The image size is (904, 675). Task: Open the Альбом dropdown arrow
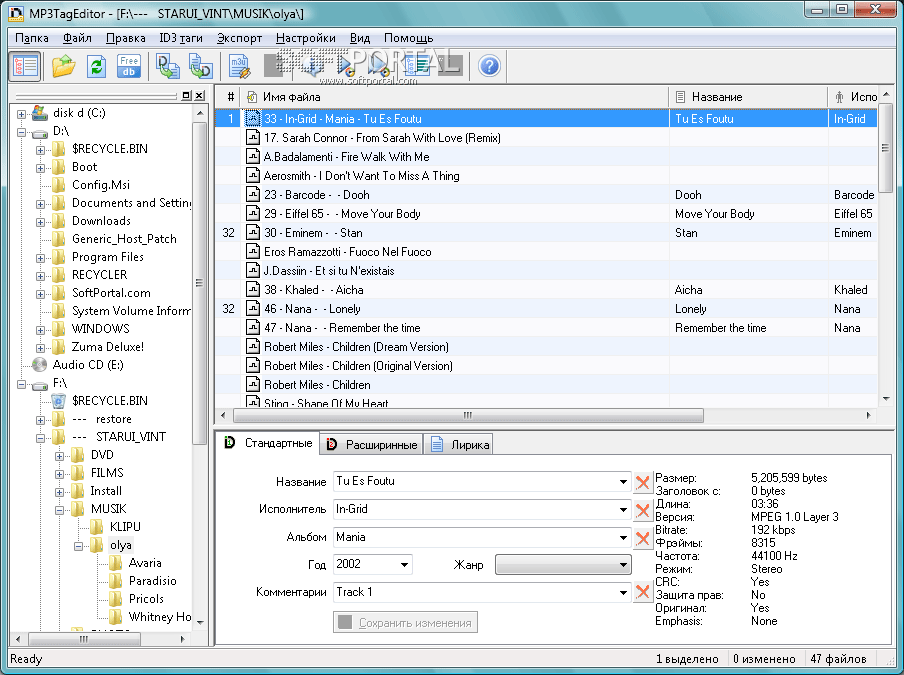click(x=623, y=537)
